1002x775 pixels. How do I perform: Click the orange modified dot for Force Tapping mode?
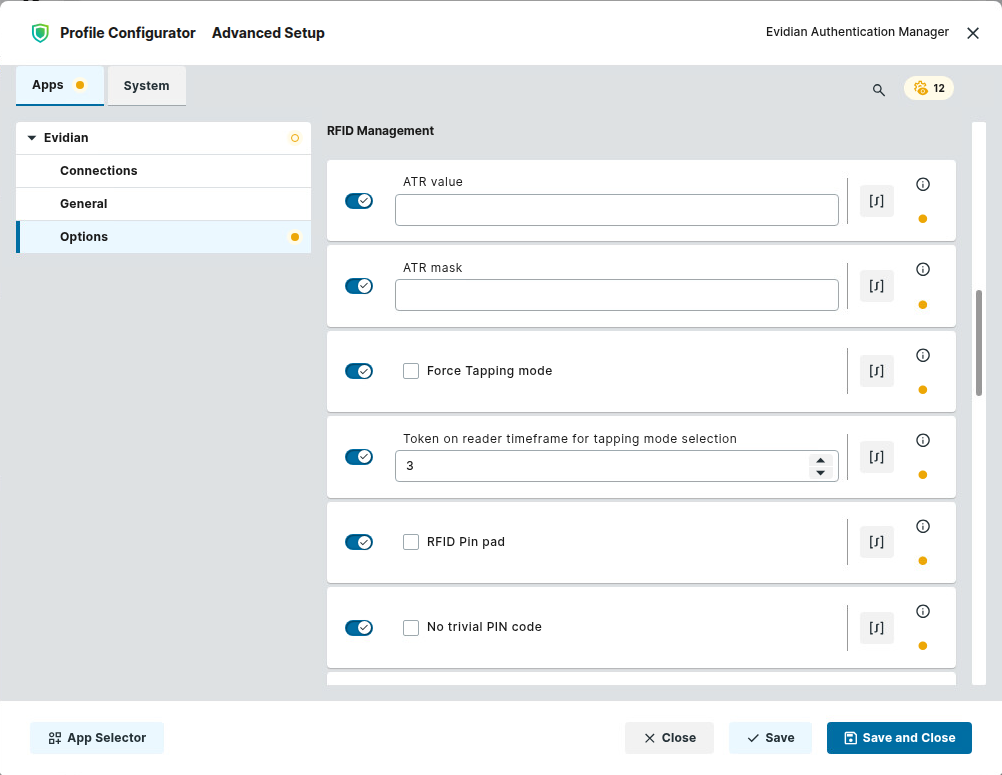click(923, 390)
